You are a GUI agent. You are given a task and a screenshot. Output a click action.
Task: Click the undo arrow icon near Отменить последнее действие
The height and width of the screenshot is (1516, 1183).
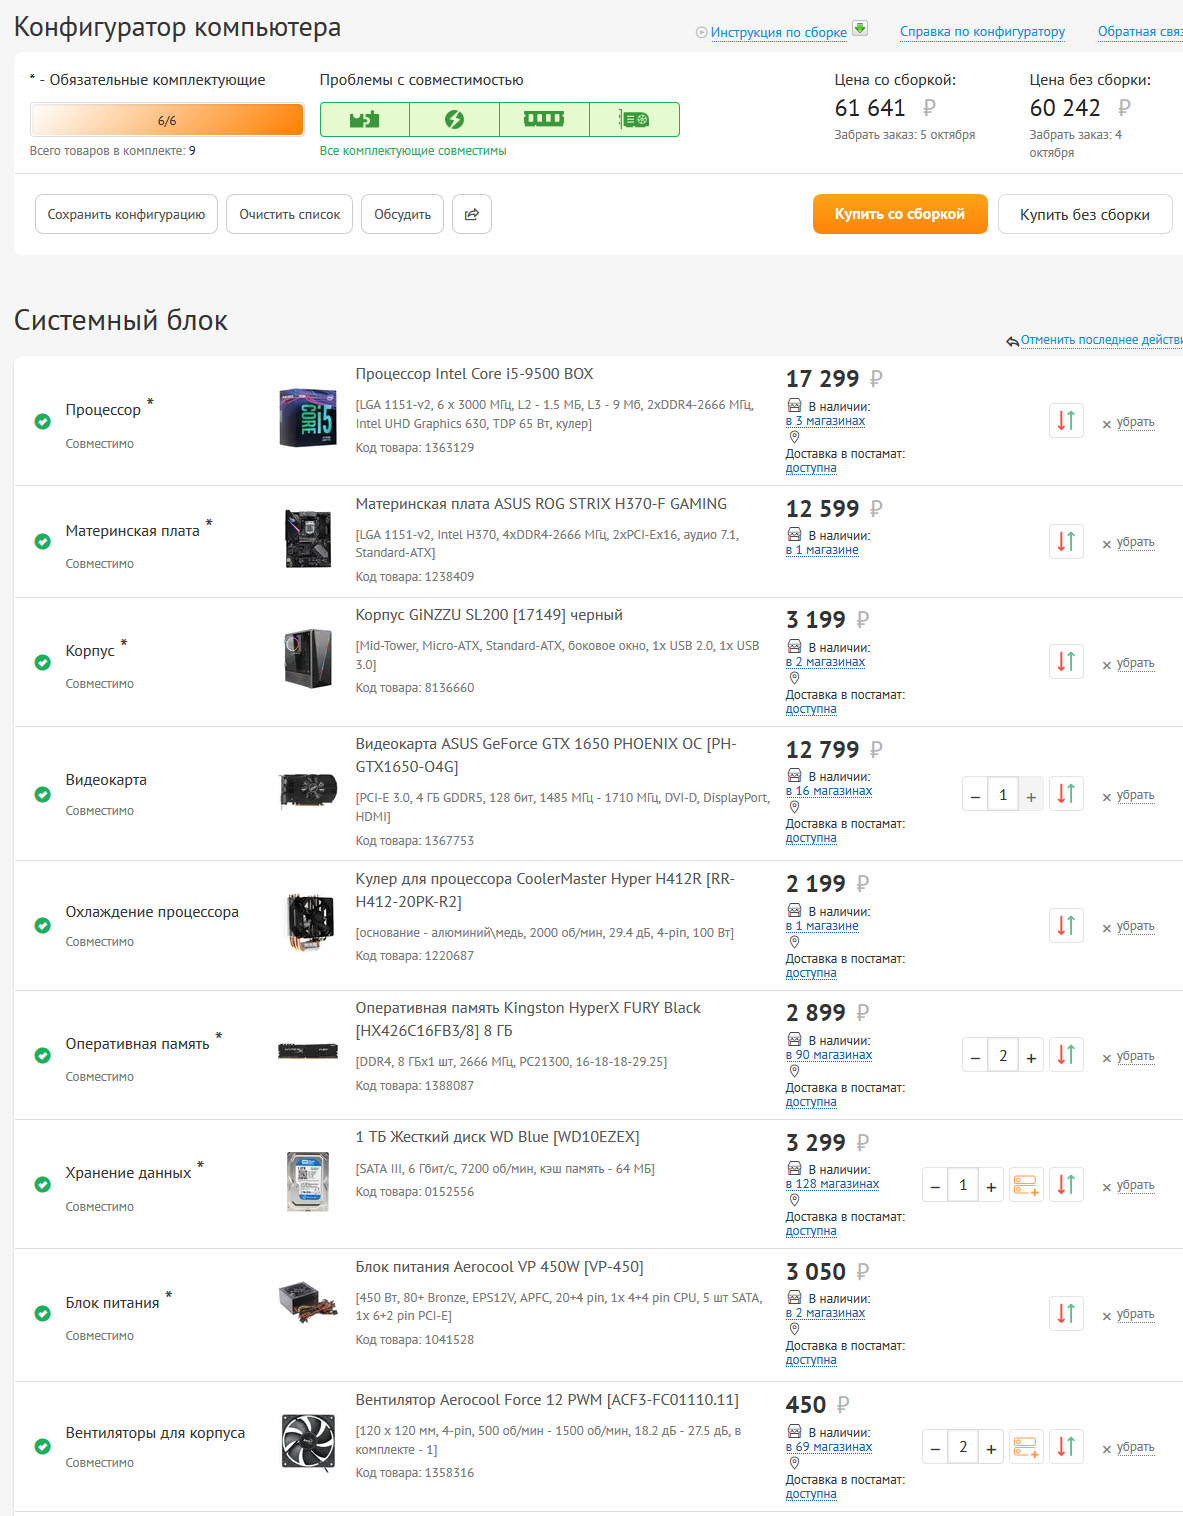point(1012,341)
